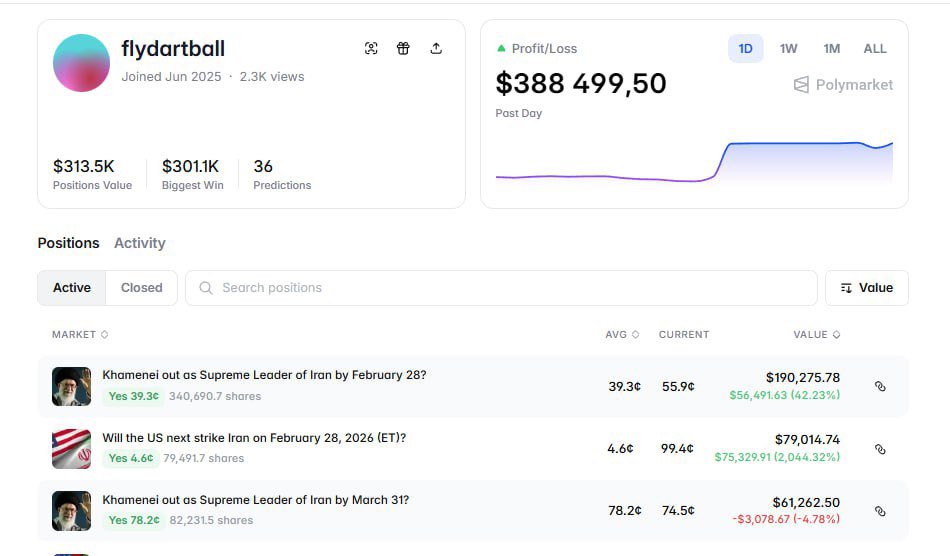Switch to the Activity tab
950x556 pixels.
(x=139, y=243)
